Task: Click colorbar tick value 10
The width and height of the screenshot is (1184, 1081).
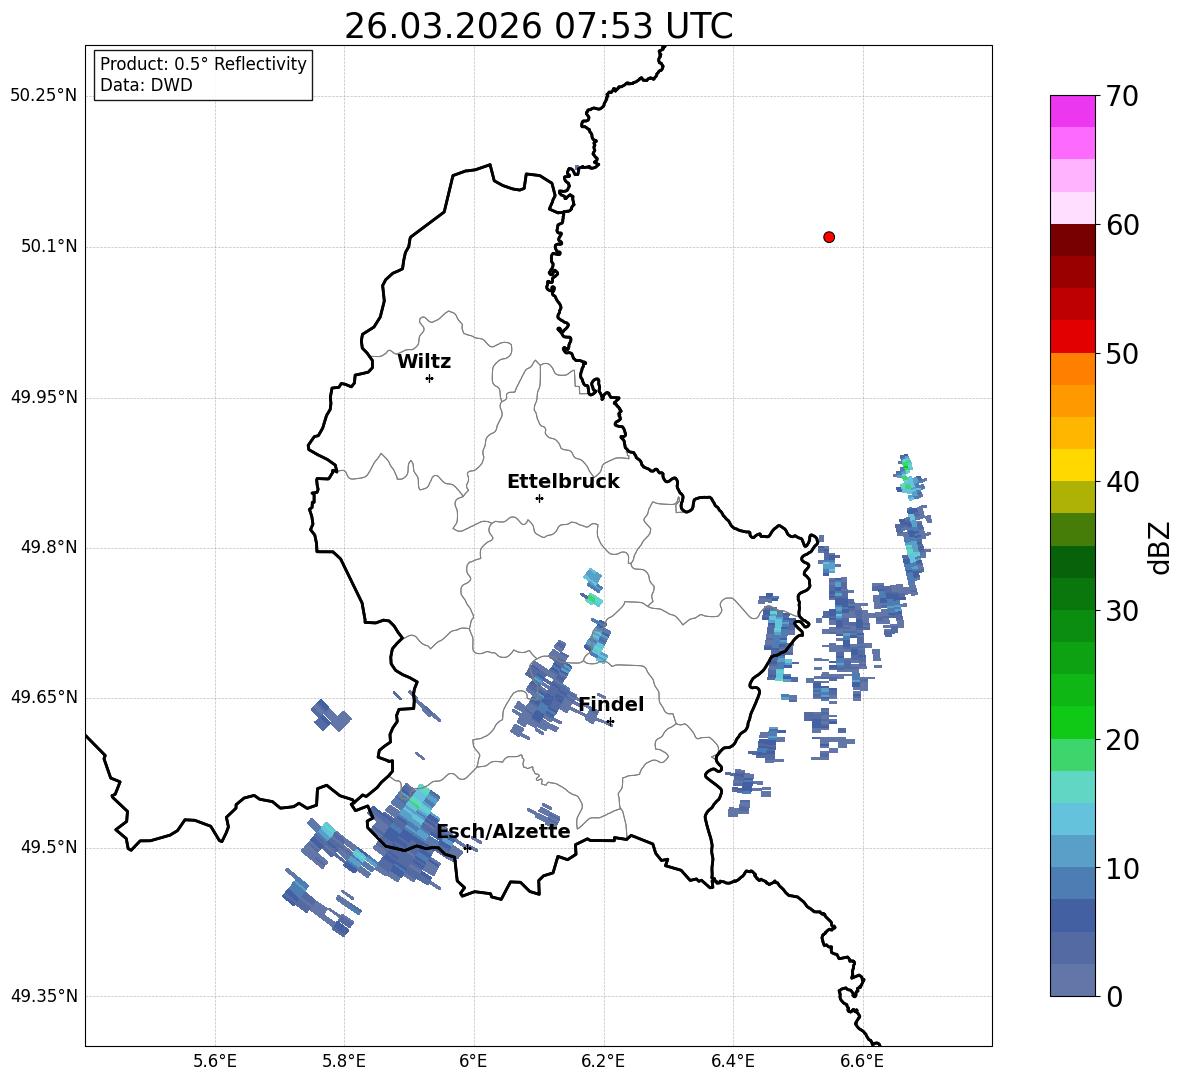Action: click(1121, 868)
